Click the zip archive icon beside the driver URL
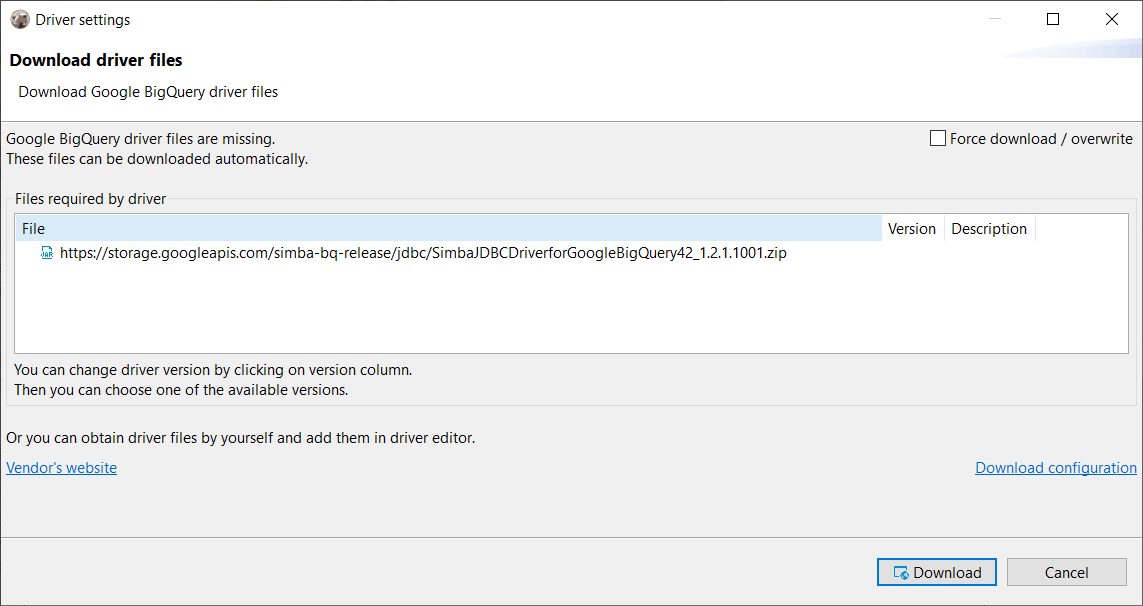 [x=46, y=253]
